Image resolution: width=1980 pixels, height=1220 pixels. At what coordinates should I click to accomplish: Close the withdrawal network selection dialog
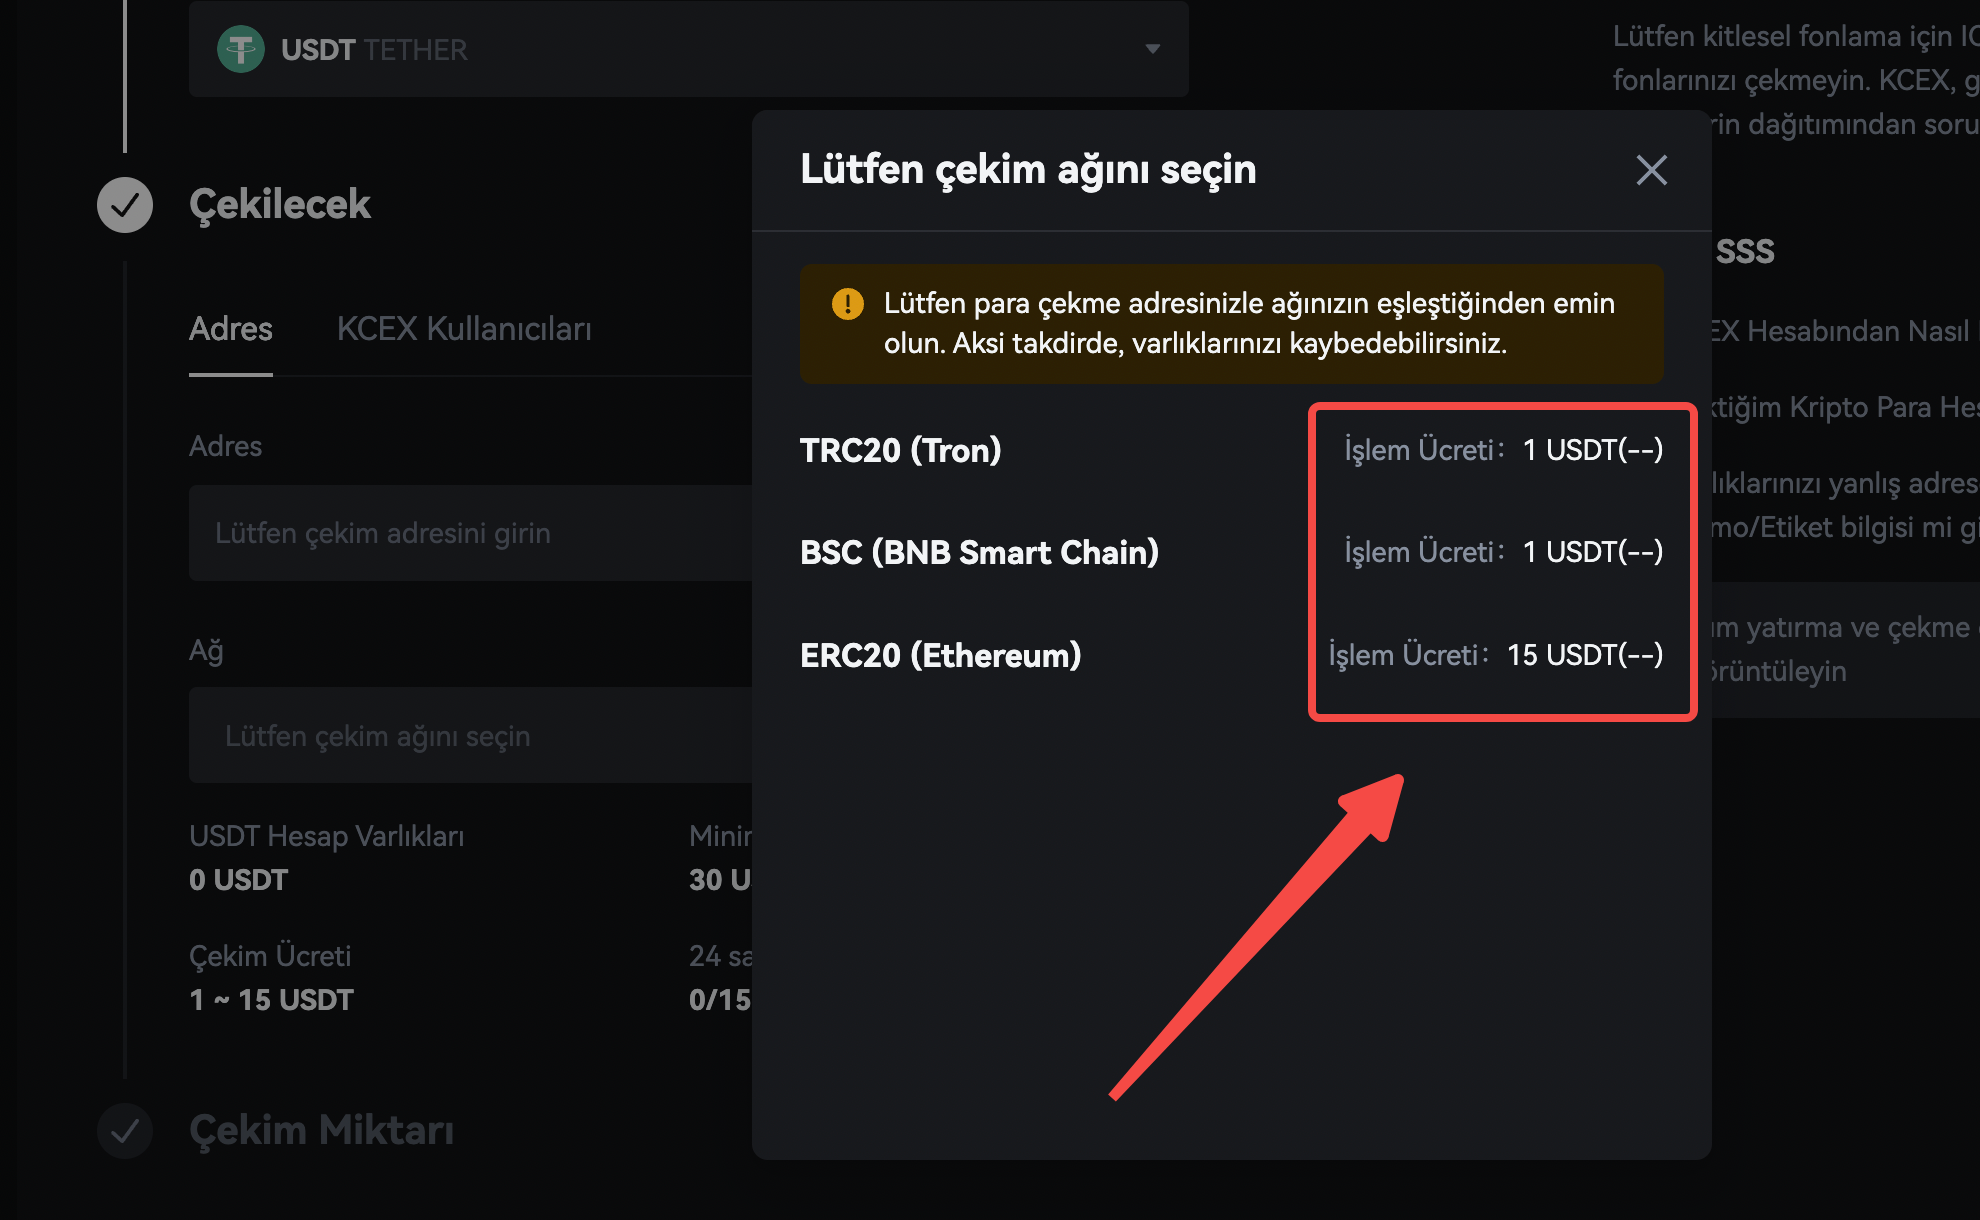(1651, 170)
